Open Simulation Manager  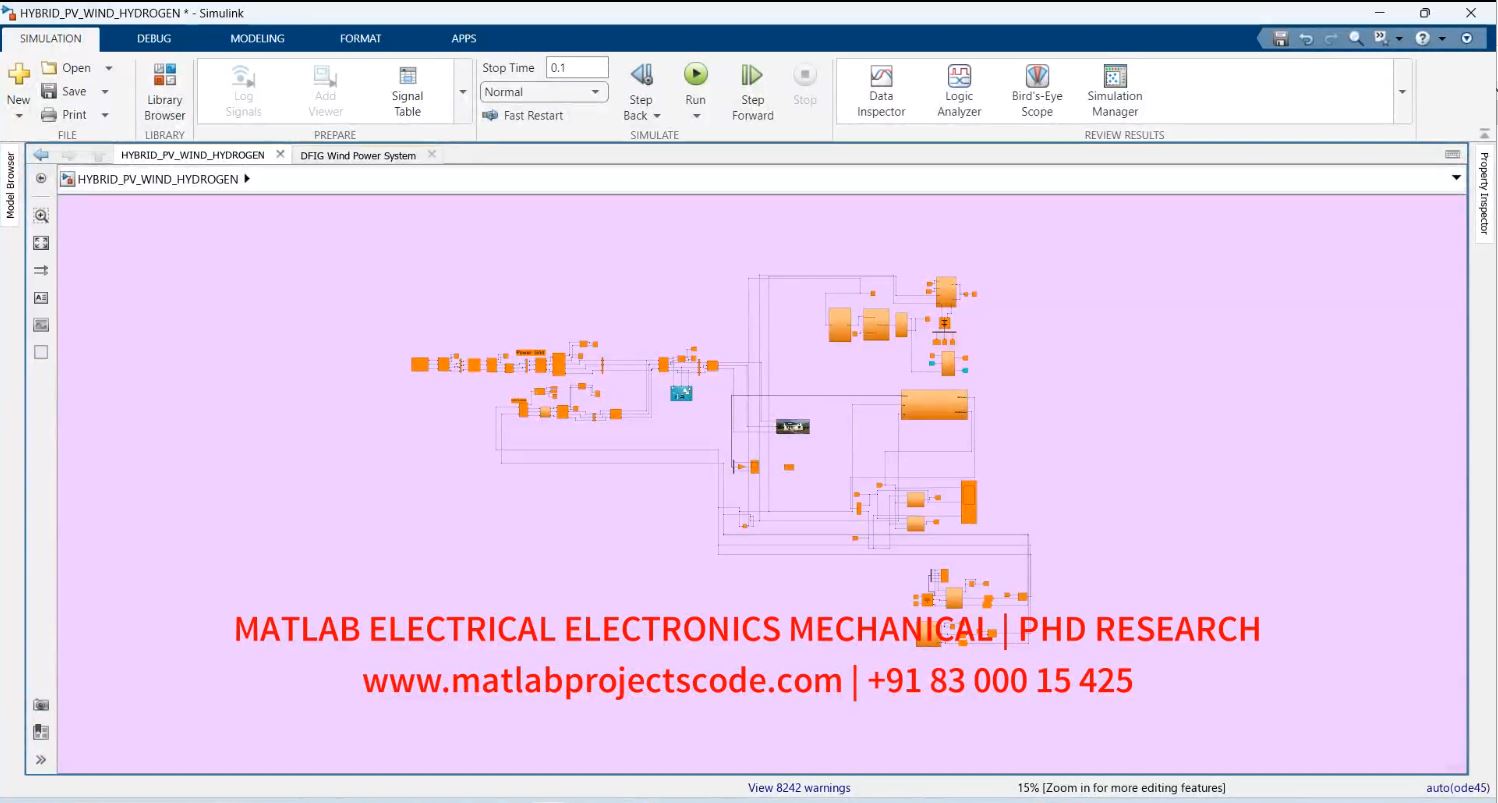click(x=1113, y=88)
